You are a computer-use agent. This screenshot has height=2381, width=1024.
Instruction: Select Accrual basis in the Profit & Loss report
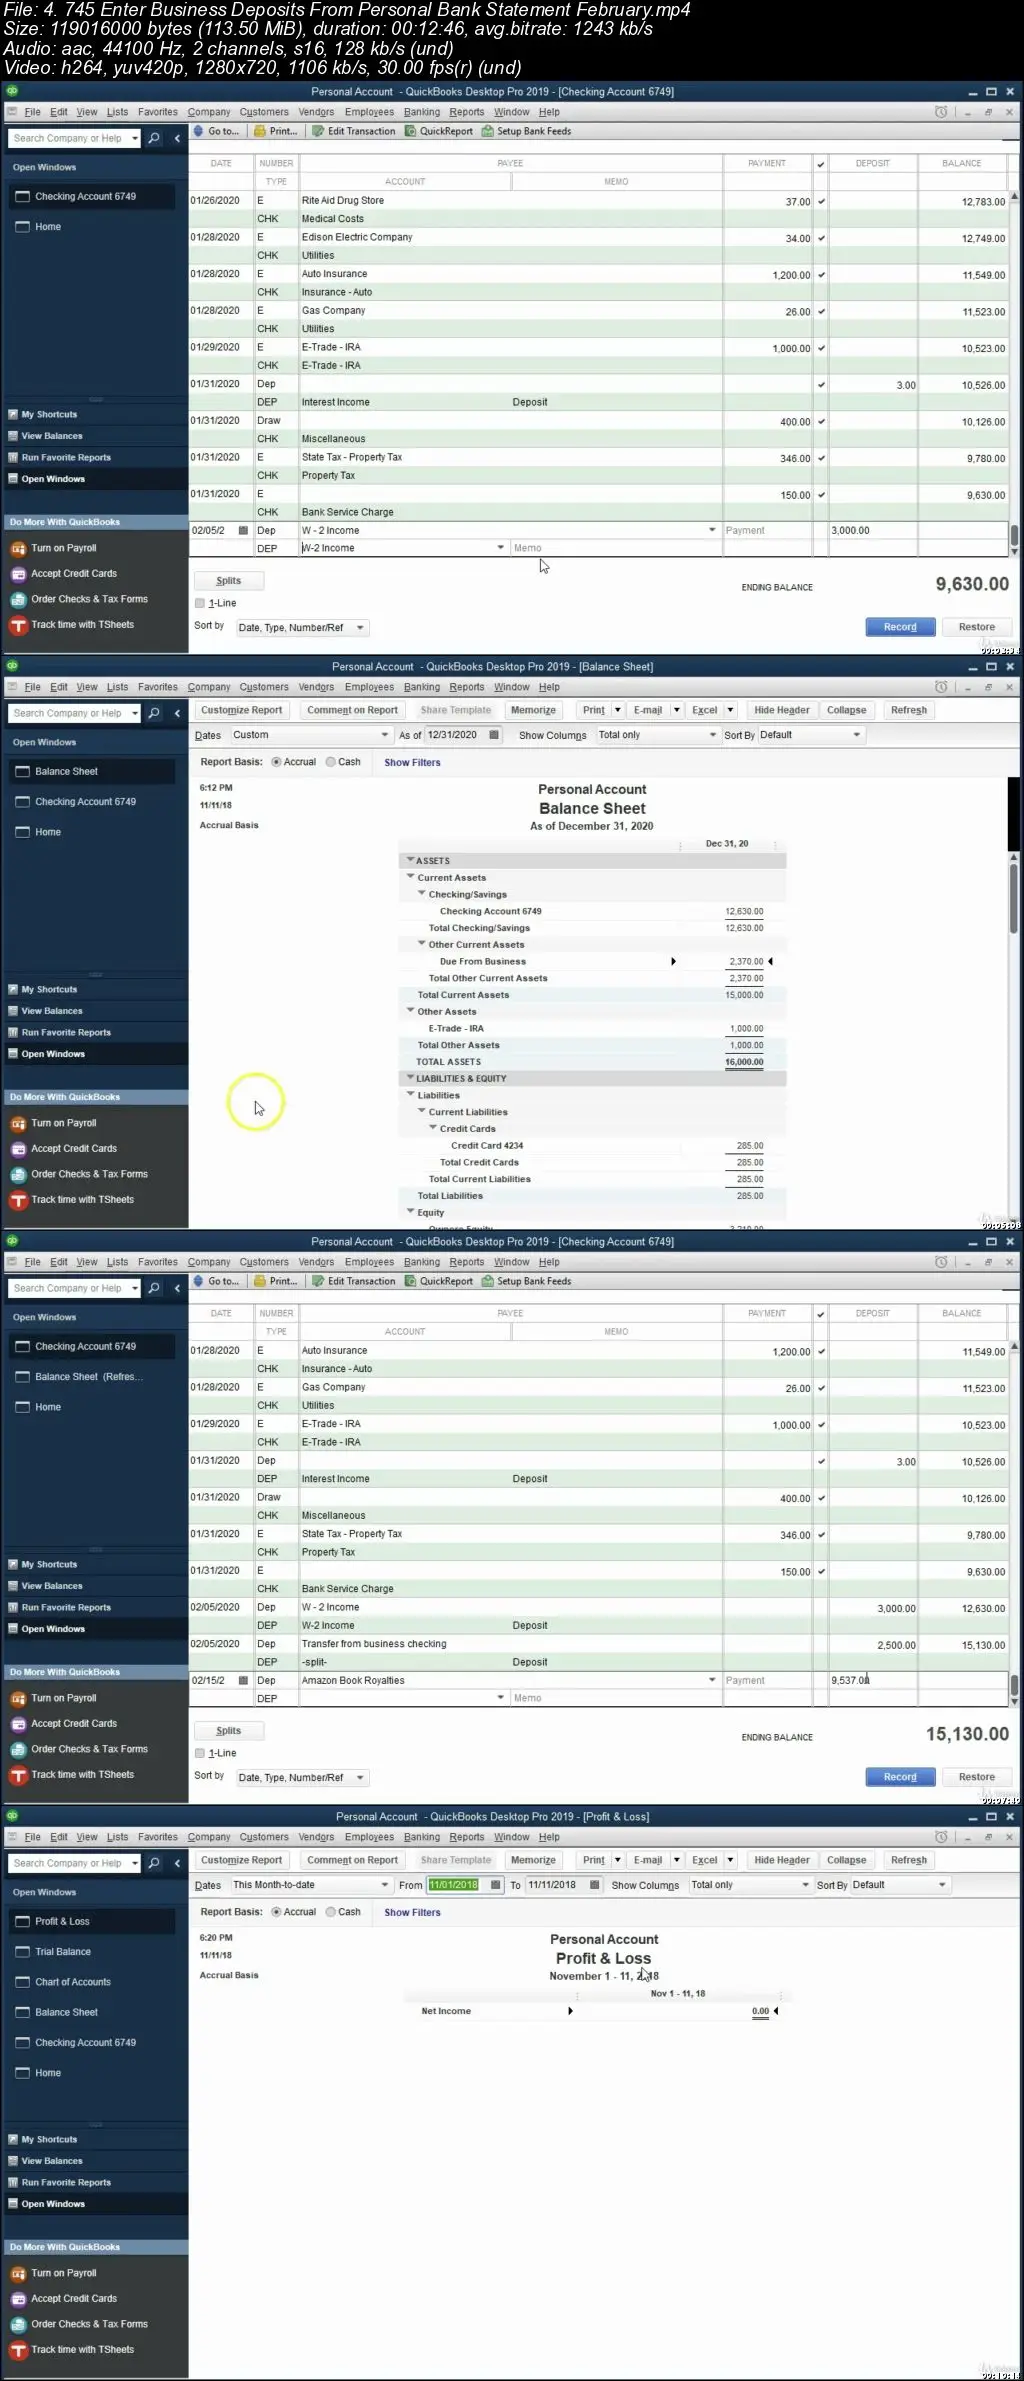277,1912
